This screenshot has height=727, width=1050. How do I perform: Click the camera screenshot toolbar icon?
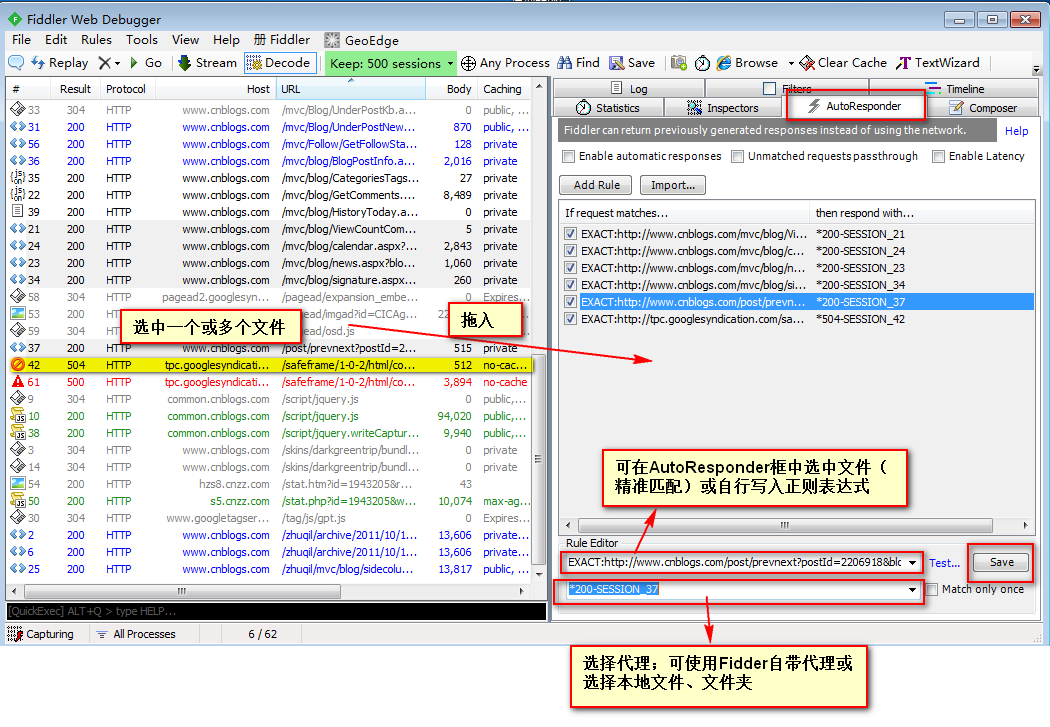coord(678,63)
